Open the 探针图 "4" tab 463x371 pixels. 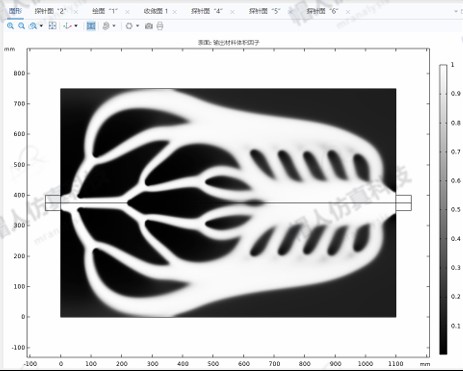(x=207, y=11)
